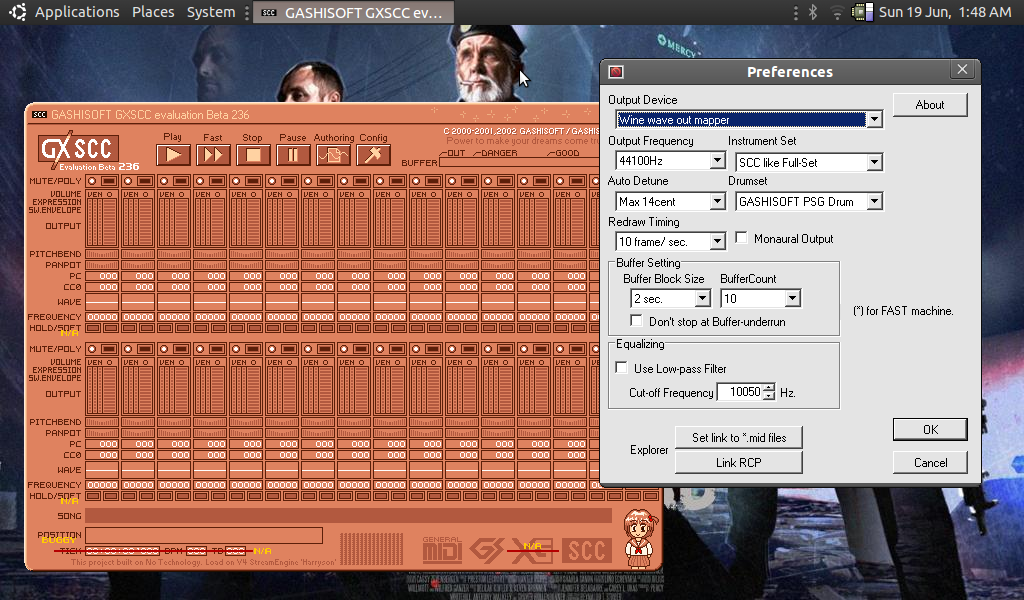Open the Instrument Set dropdown
Viewport: 1024px width, 600px height.
click(874, 162)
